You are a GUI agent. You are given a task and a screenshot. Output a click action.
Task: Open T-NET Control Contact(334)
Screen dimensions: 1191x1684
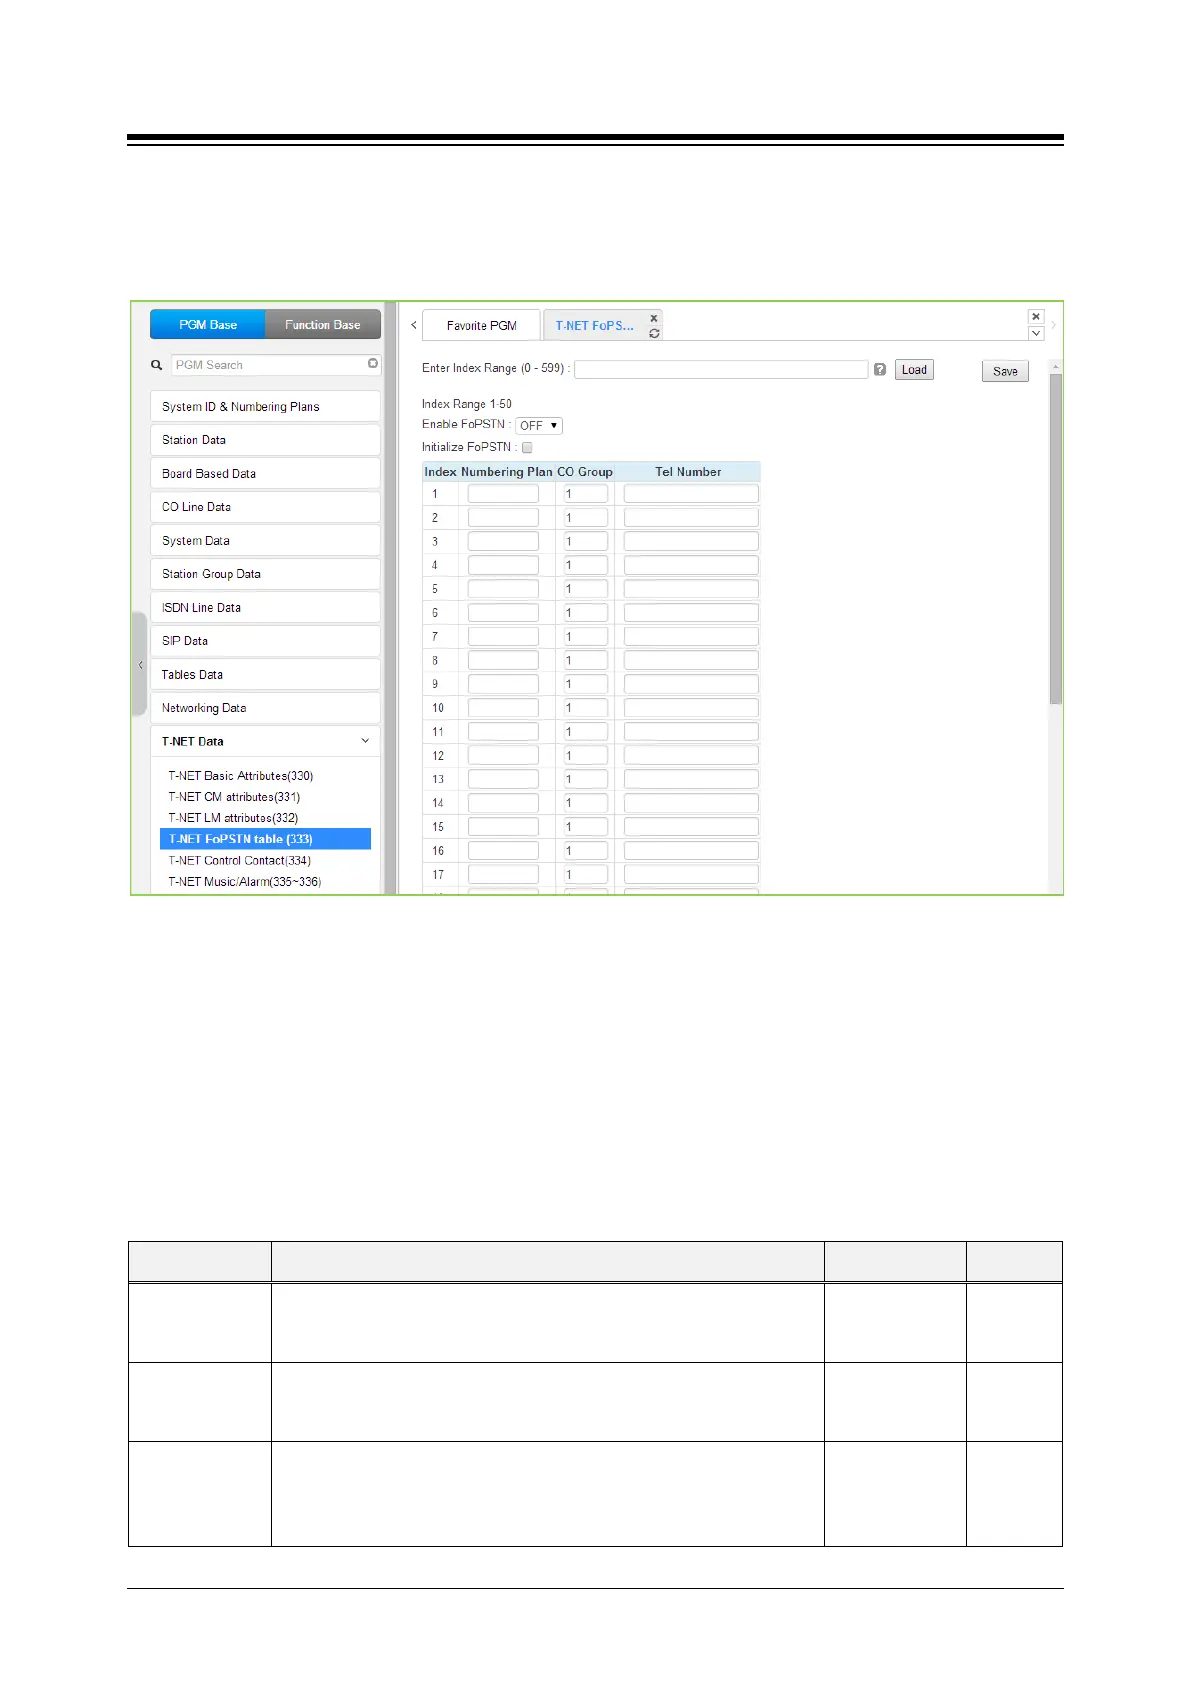(240, 860)
